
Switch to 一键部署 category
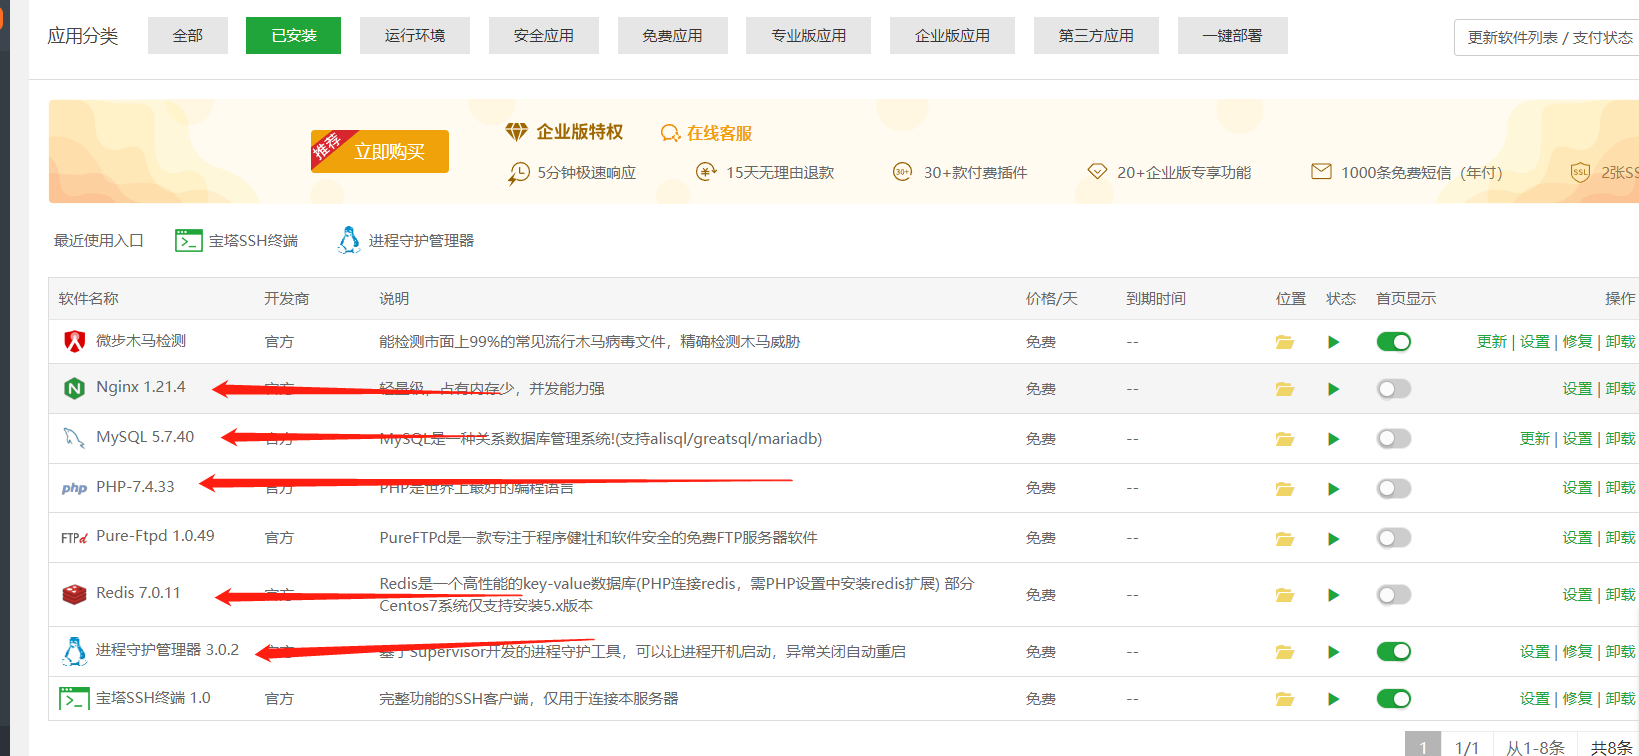[1232, 35]
